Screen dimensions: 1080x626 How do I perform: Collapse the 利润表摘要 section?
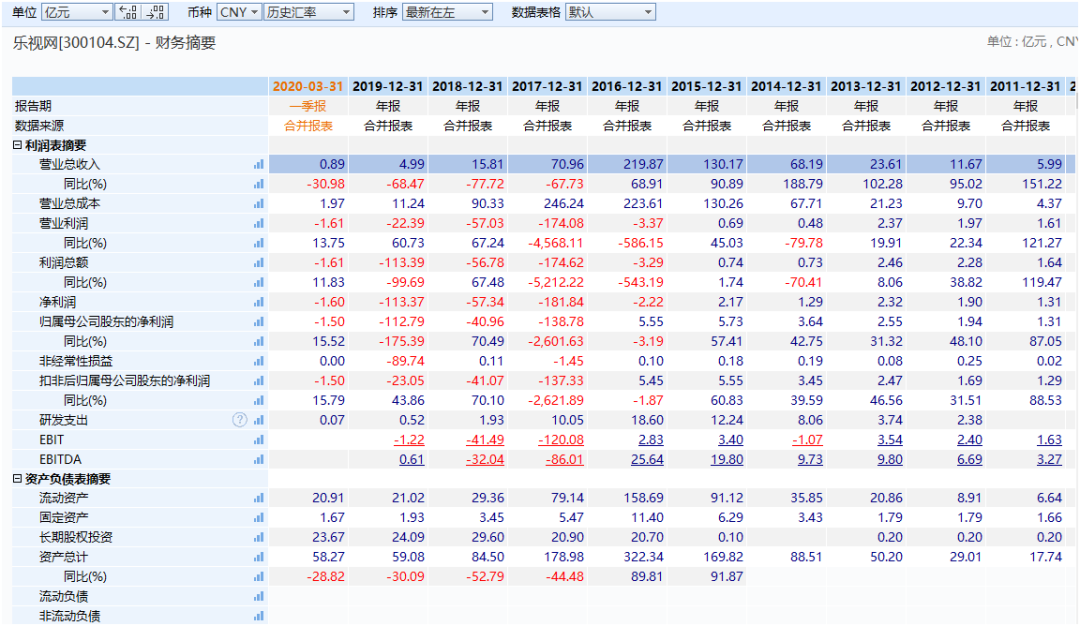click(x=17, y=145)
